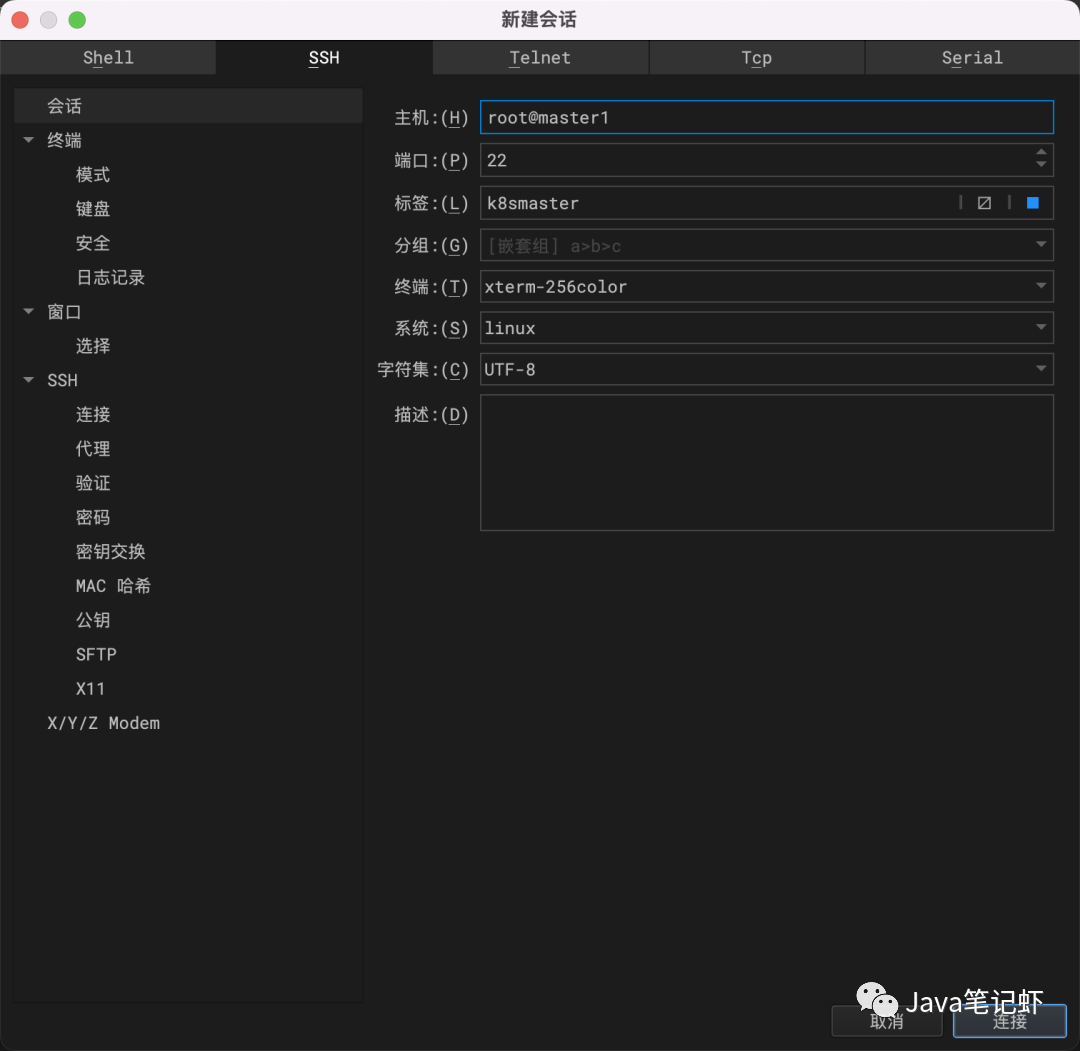Image resolution: width=1080 pixels, height=1051 pixels.
Task: Open the SFTP settings page
Action: pyautogui.click(x=96, y=654)
